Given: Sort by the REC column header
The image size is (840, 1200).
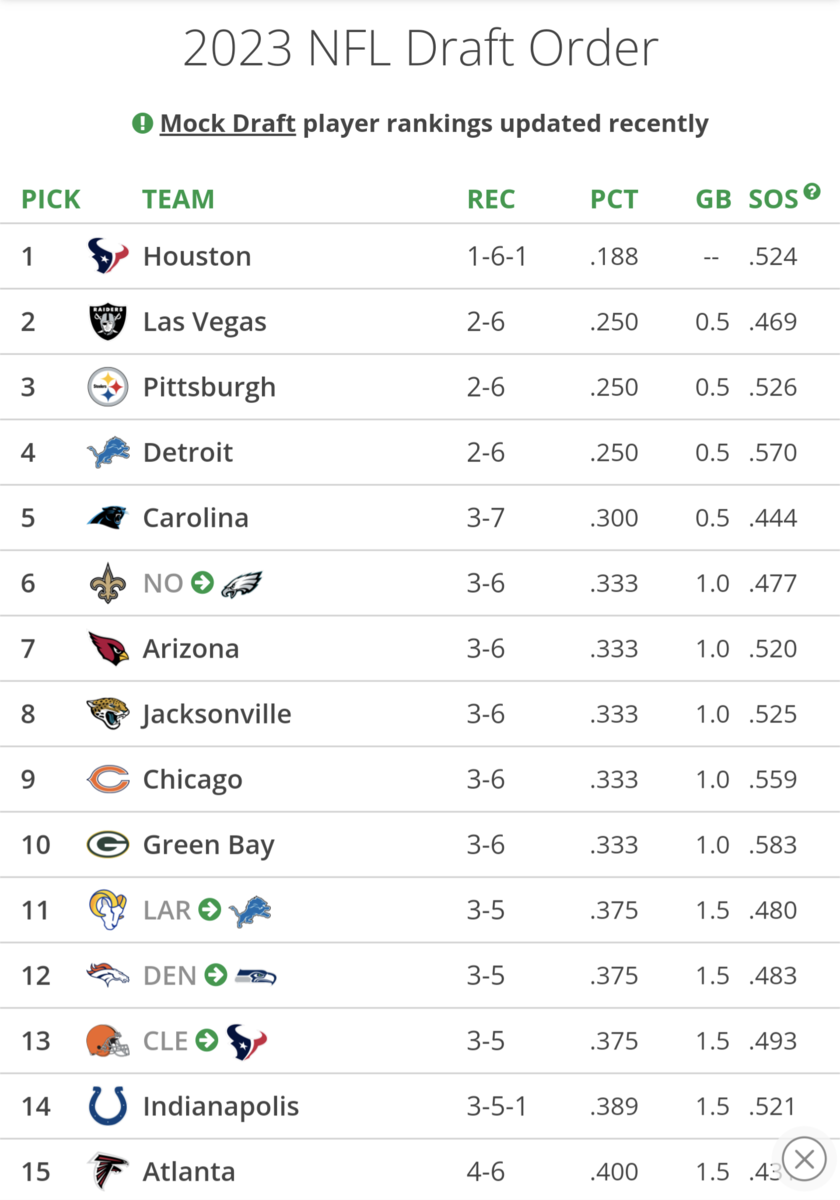Looking at the screenshot, I should tap(491, 199).
